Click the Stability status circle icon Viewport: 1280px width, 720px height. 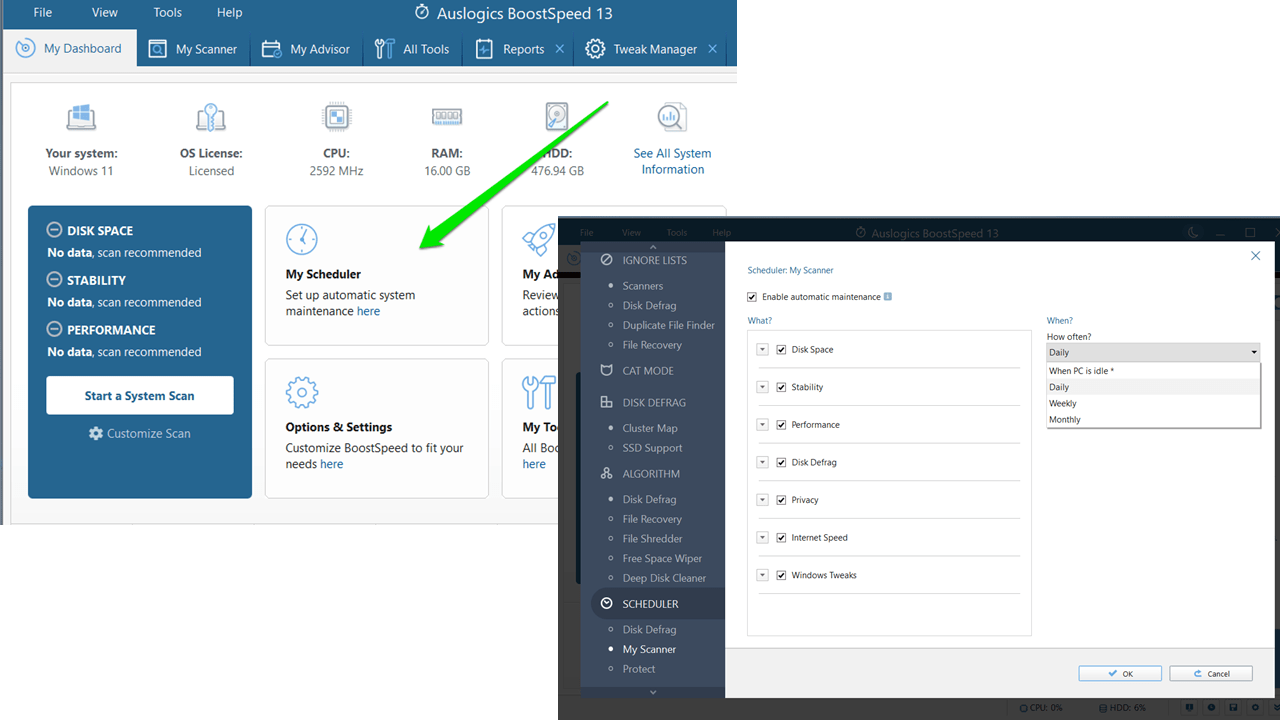click(55, 280)
